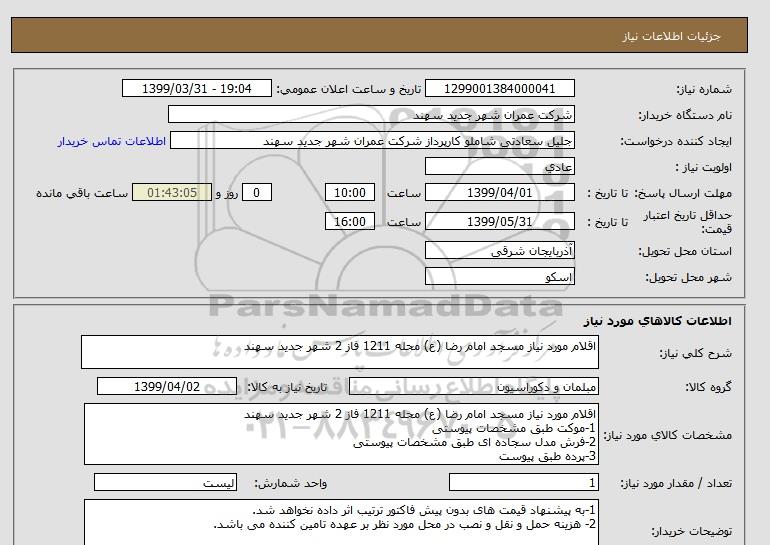Click the line 2-فرش مدل سجاده ای
Image resolution: width=770 pixels, height=545 pixels.
click(474, 442)
